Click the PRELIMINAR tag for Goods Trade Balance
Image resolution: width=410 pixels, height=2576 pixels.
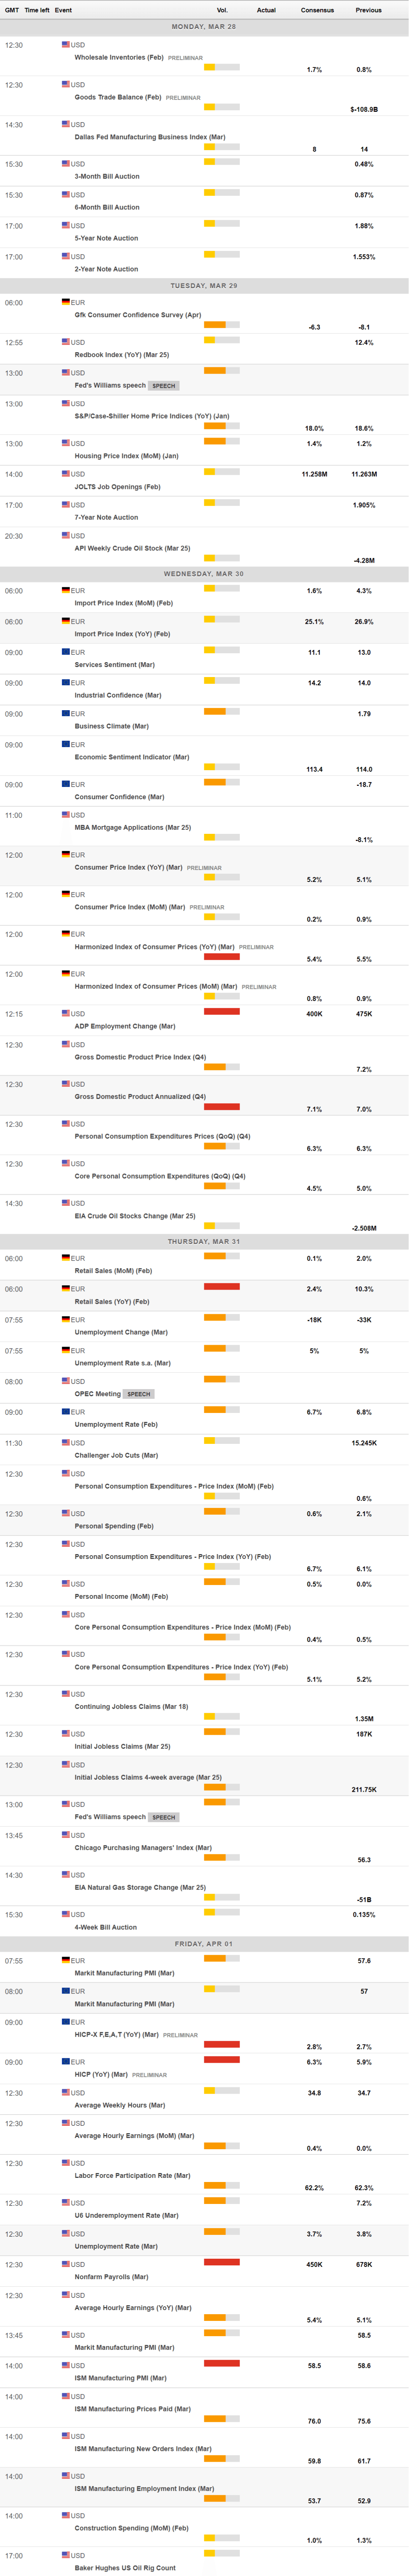(x=183, y=98)
